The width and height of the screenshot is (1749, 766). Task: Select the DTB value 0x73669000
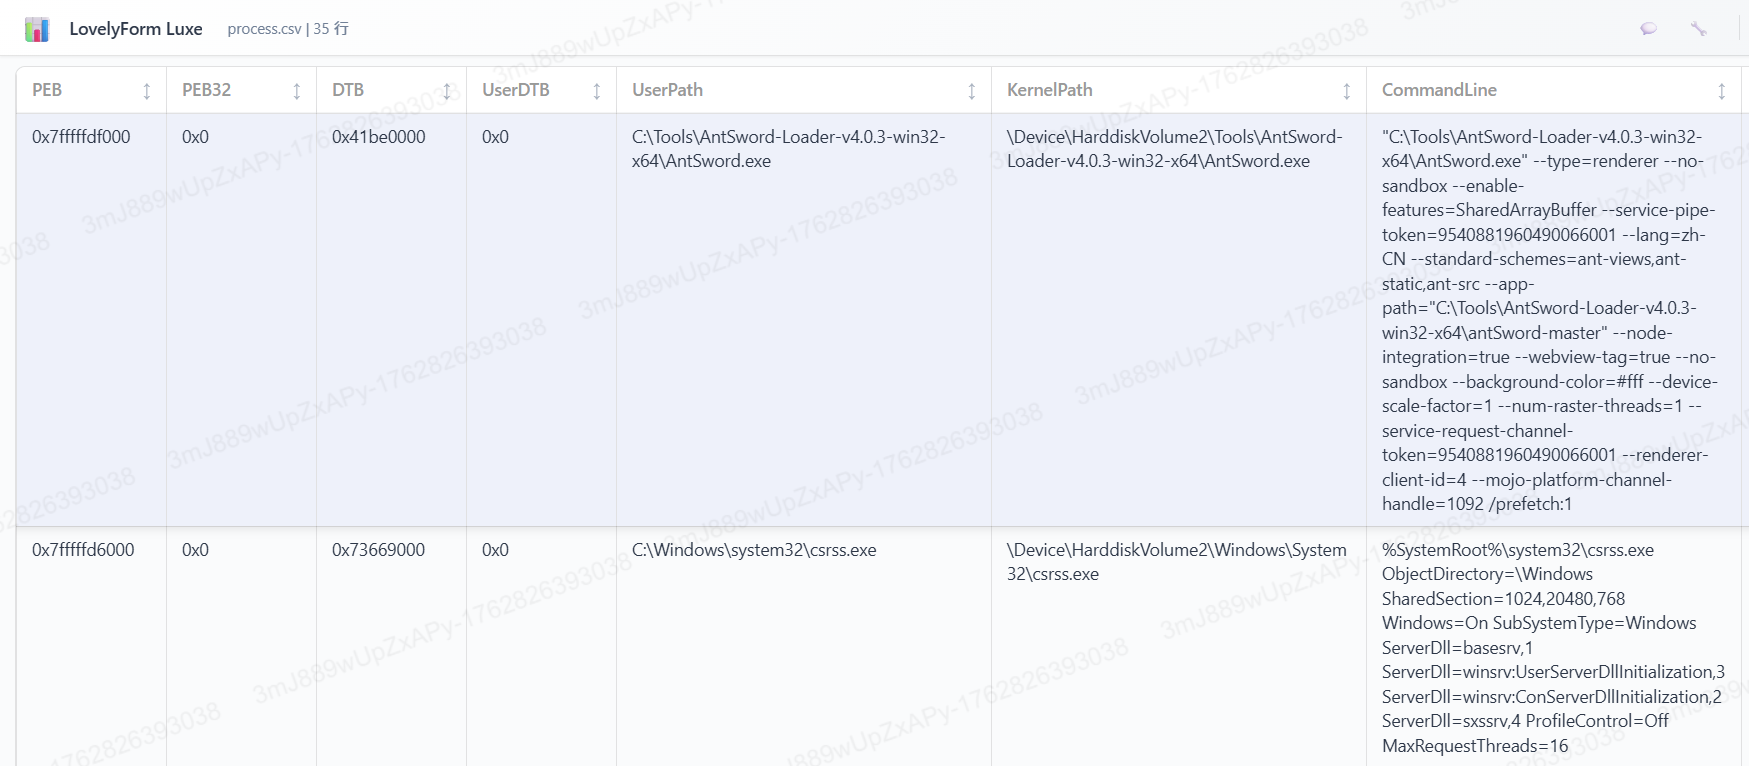tap(378, 550)
